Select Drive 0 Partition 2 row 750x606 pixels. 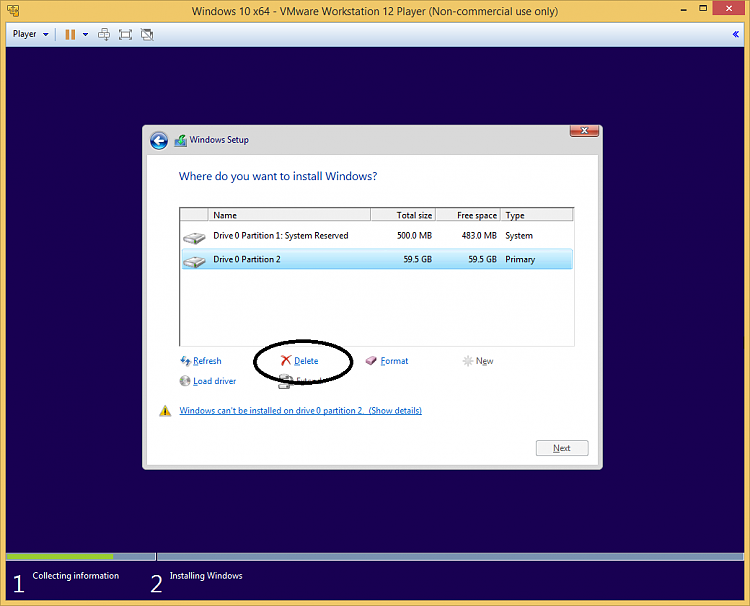[x=377, y=259]
